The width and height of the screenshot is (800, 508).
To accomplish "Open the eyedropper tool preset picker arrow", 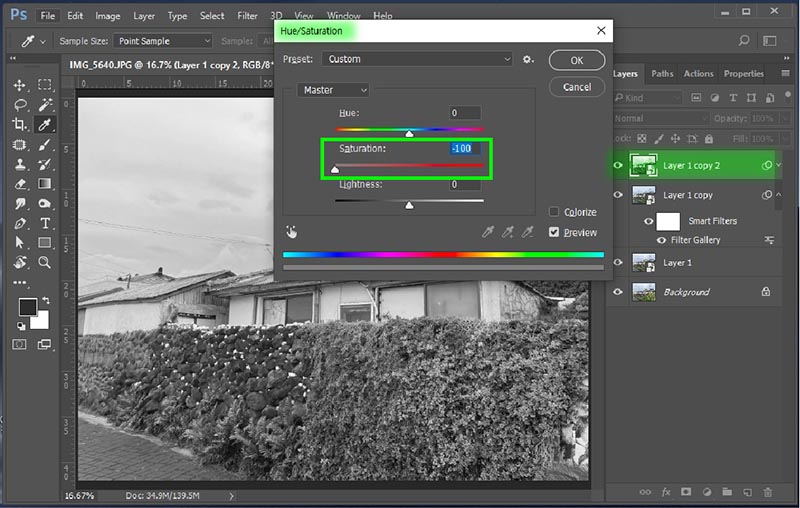I will (x=43, y=42).
